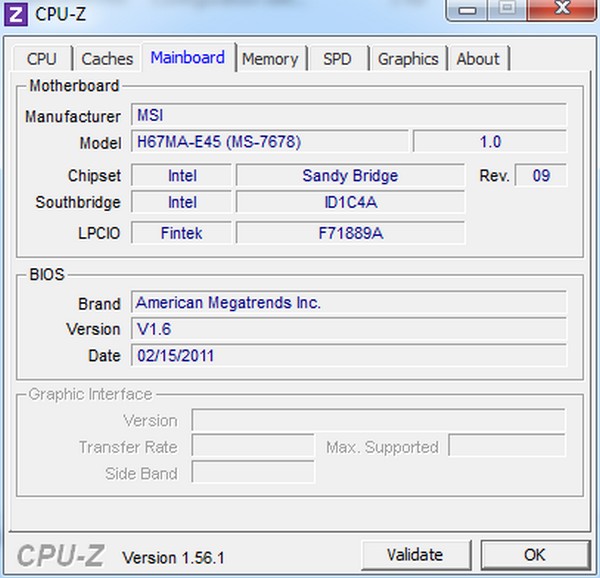The image size is (600, 578).
Task: Go to the Memory tab
Action: 270,59
